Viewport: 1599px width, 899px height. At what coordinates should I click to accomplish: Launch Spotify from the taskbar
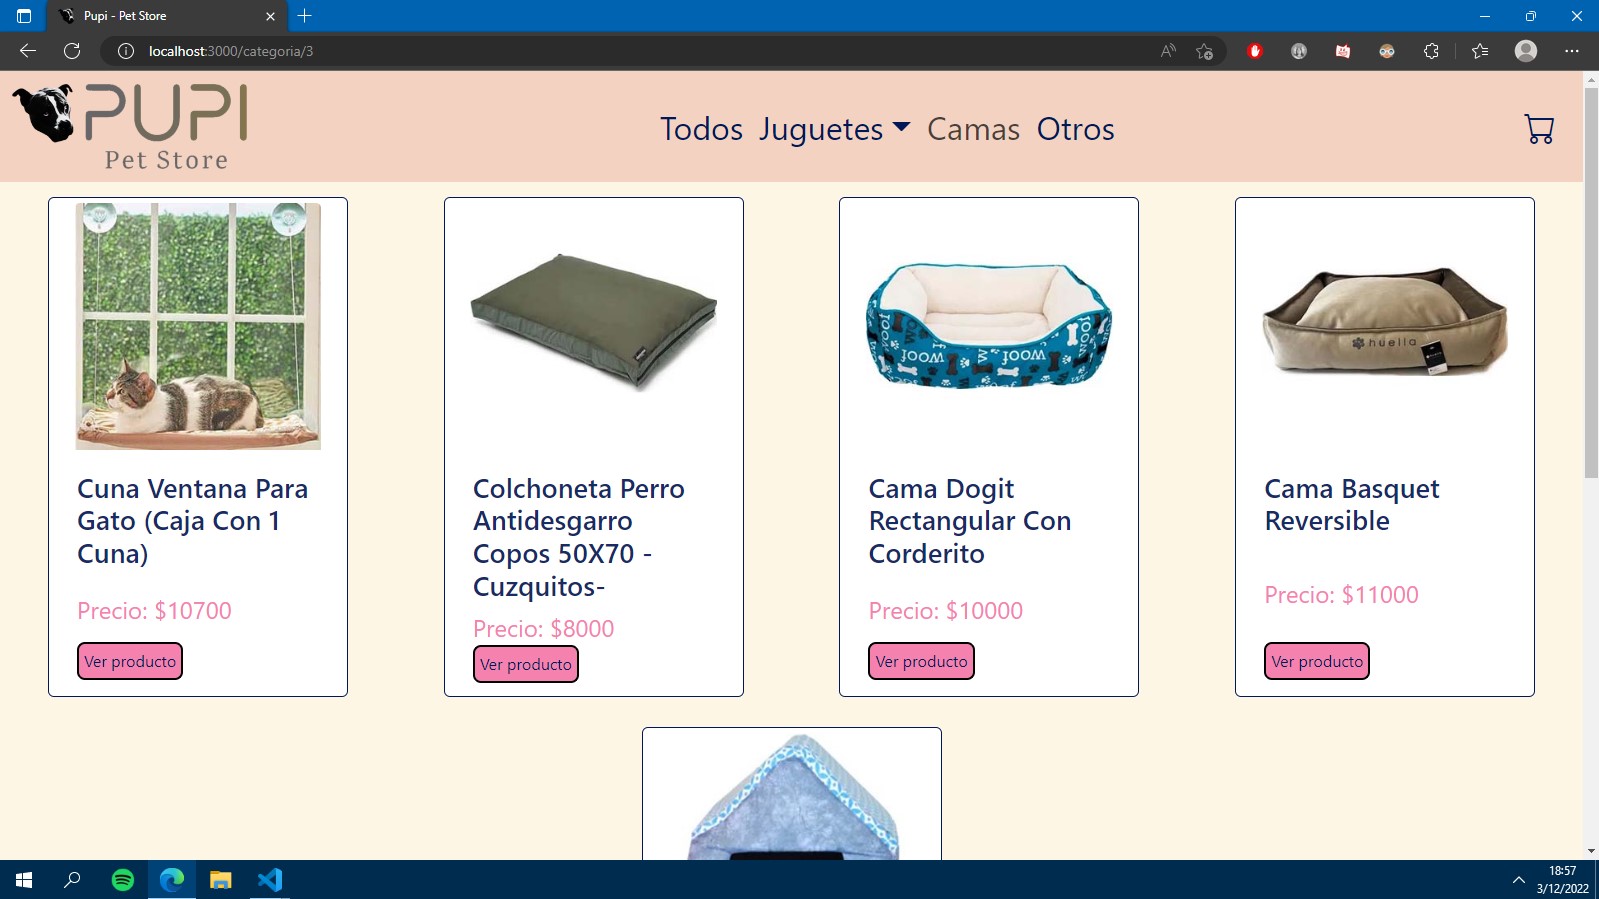[123, 880]
